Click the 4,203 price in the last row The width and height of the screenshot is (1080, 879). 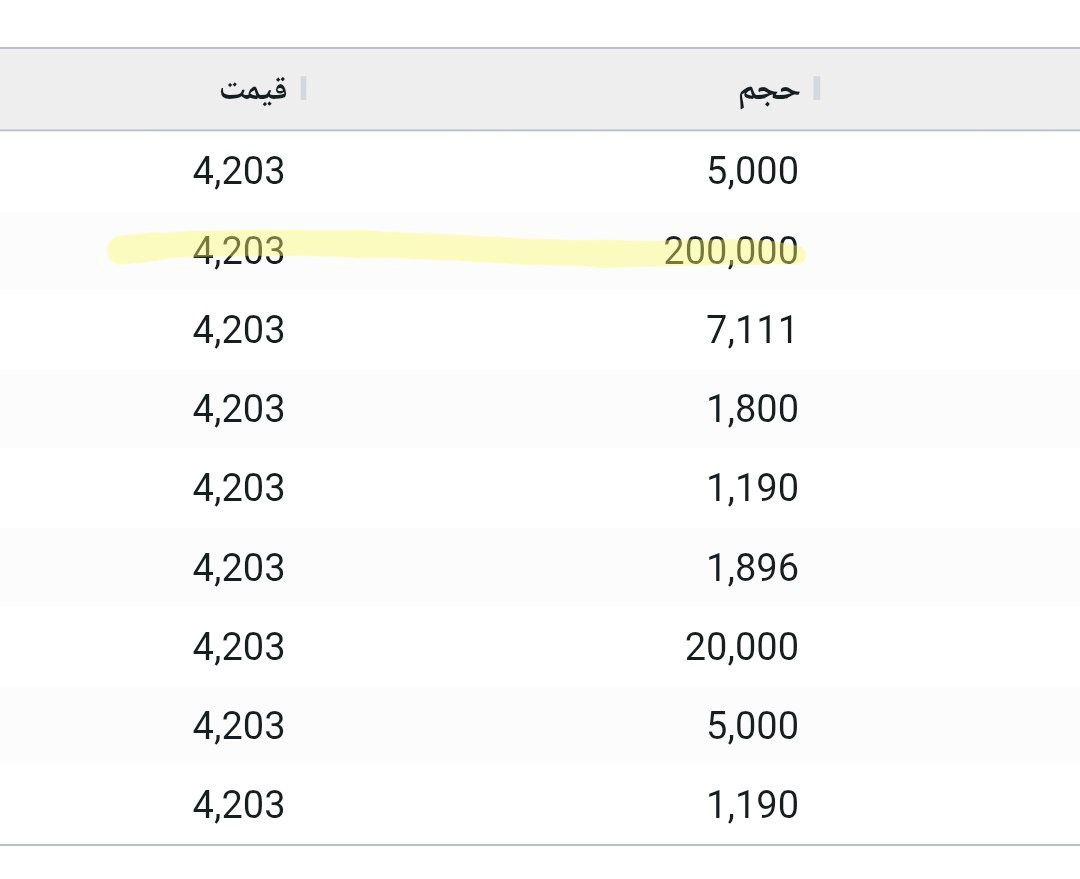(238, 805)
